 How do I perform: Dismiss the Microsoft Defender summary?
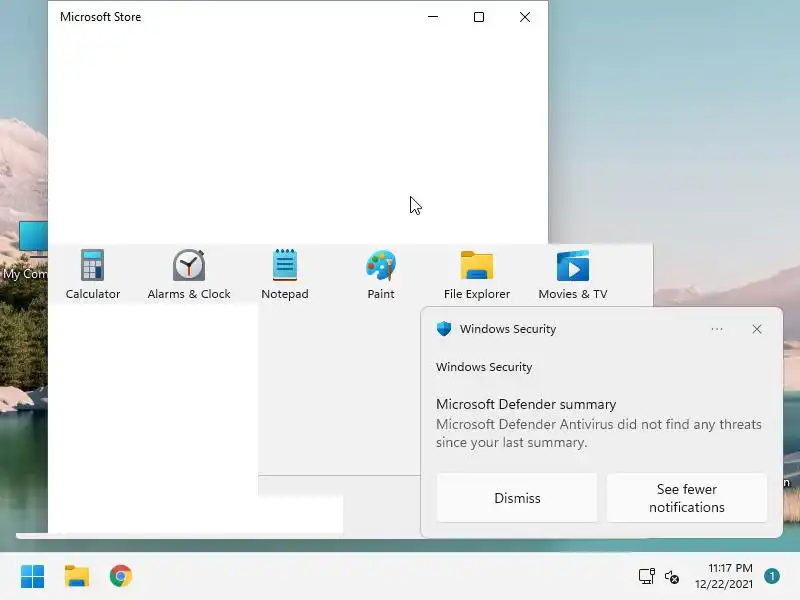click(517, 498)
